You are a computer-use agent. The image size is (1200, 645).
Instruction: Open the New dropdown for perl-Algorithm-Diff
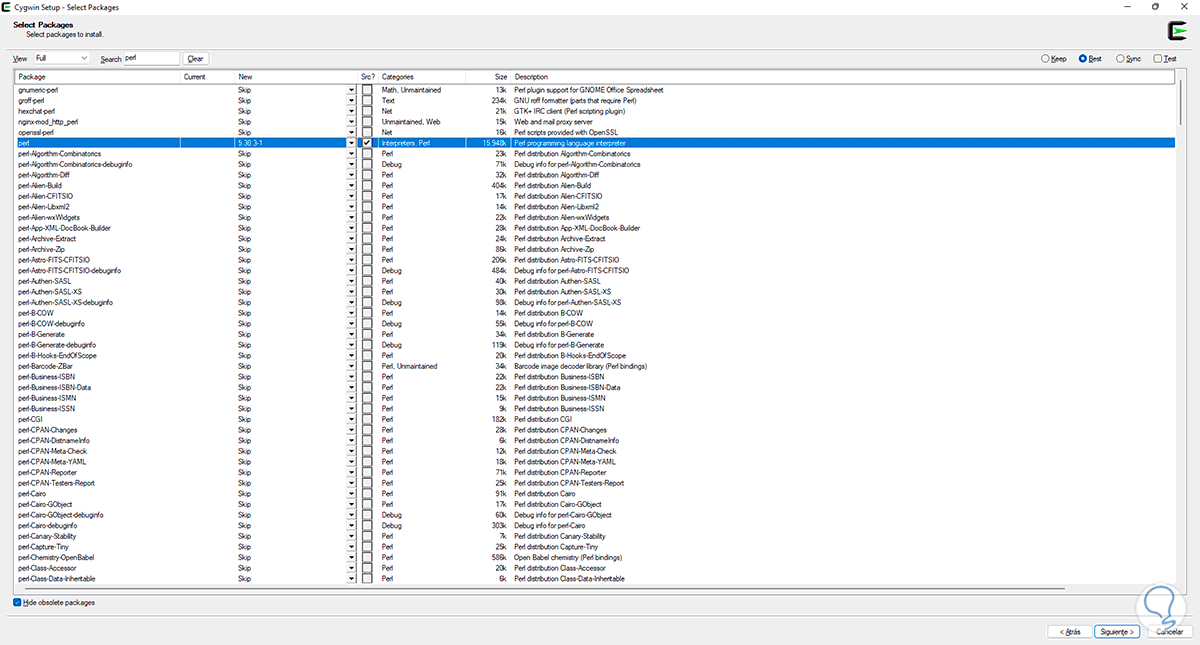click(x=351, y=175)
